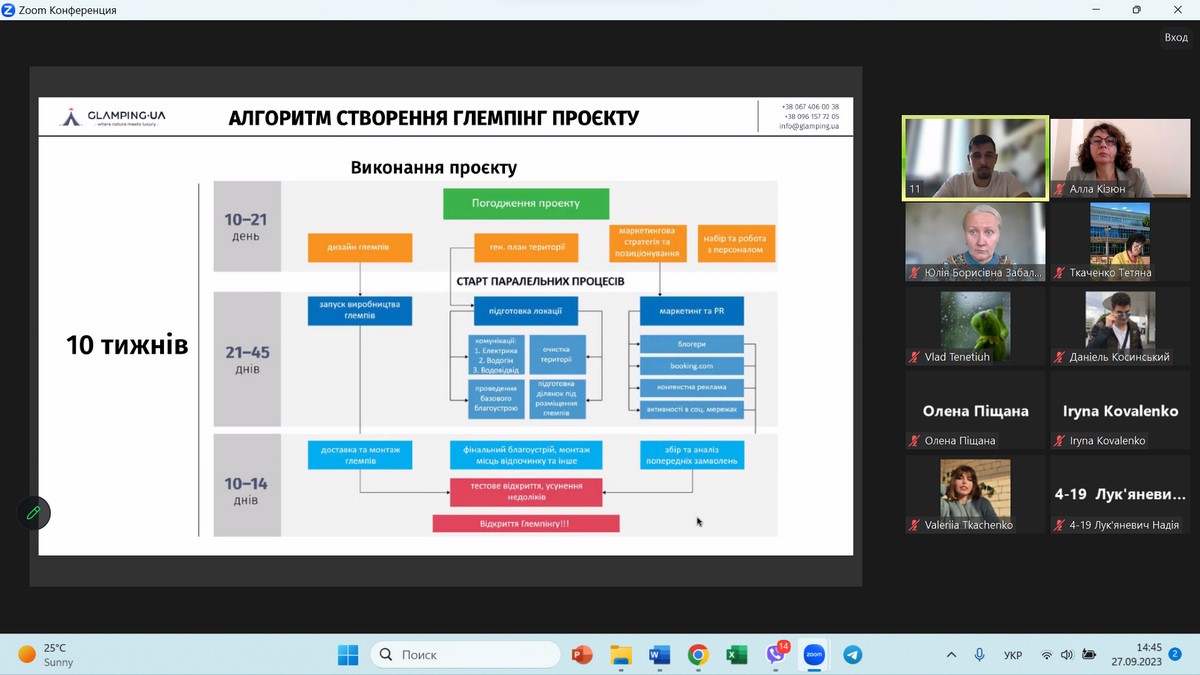This screenshot has width=1200, height=675.
Task: Click the Вход button at top right
Action: click(x=1175, y=37)
